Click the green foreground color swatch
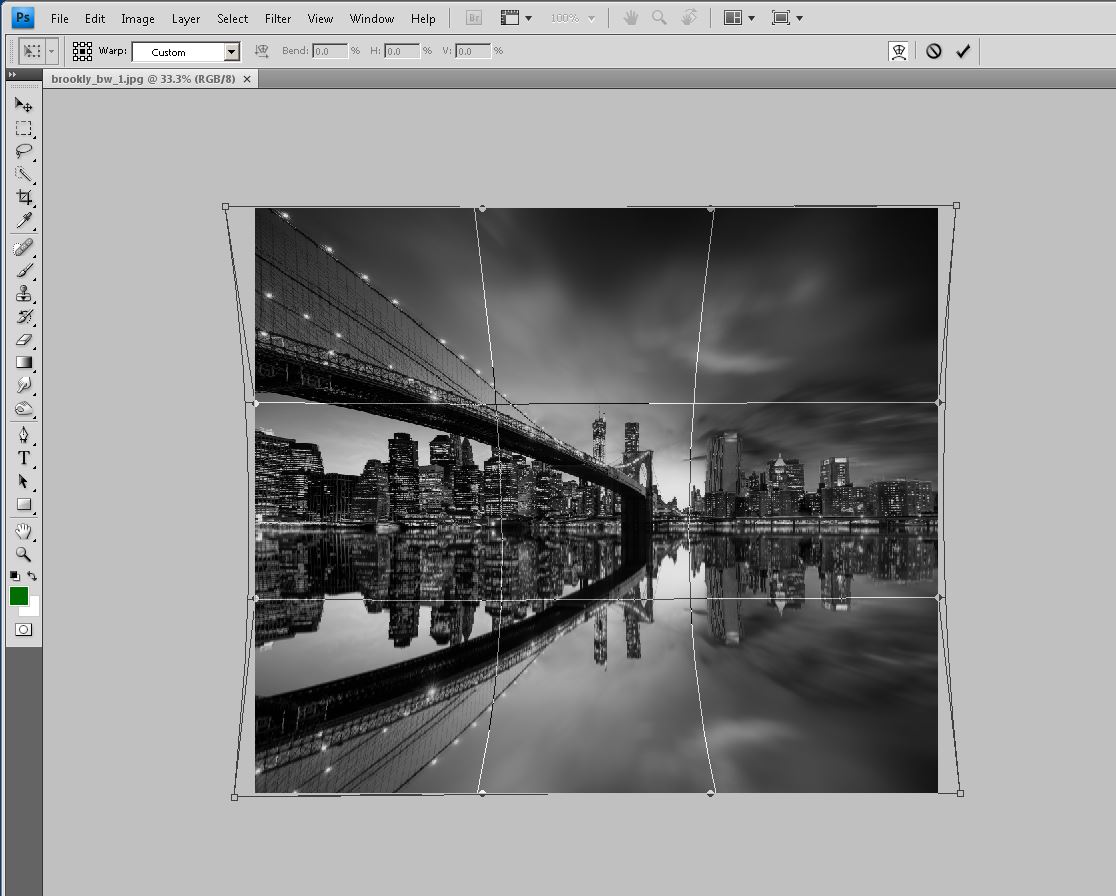The width and height of the screenshot is (1116, 896). [x=18, y=596]
